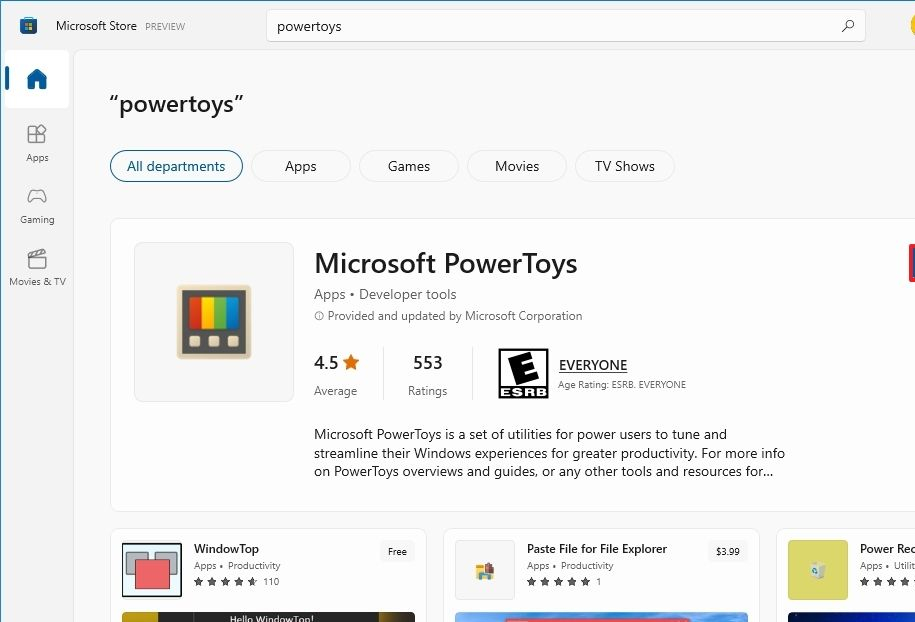Click WindowTop's star rating row

coord(225,582)
